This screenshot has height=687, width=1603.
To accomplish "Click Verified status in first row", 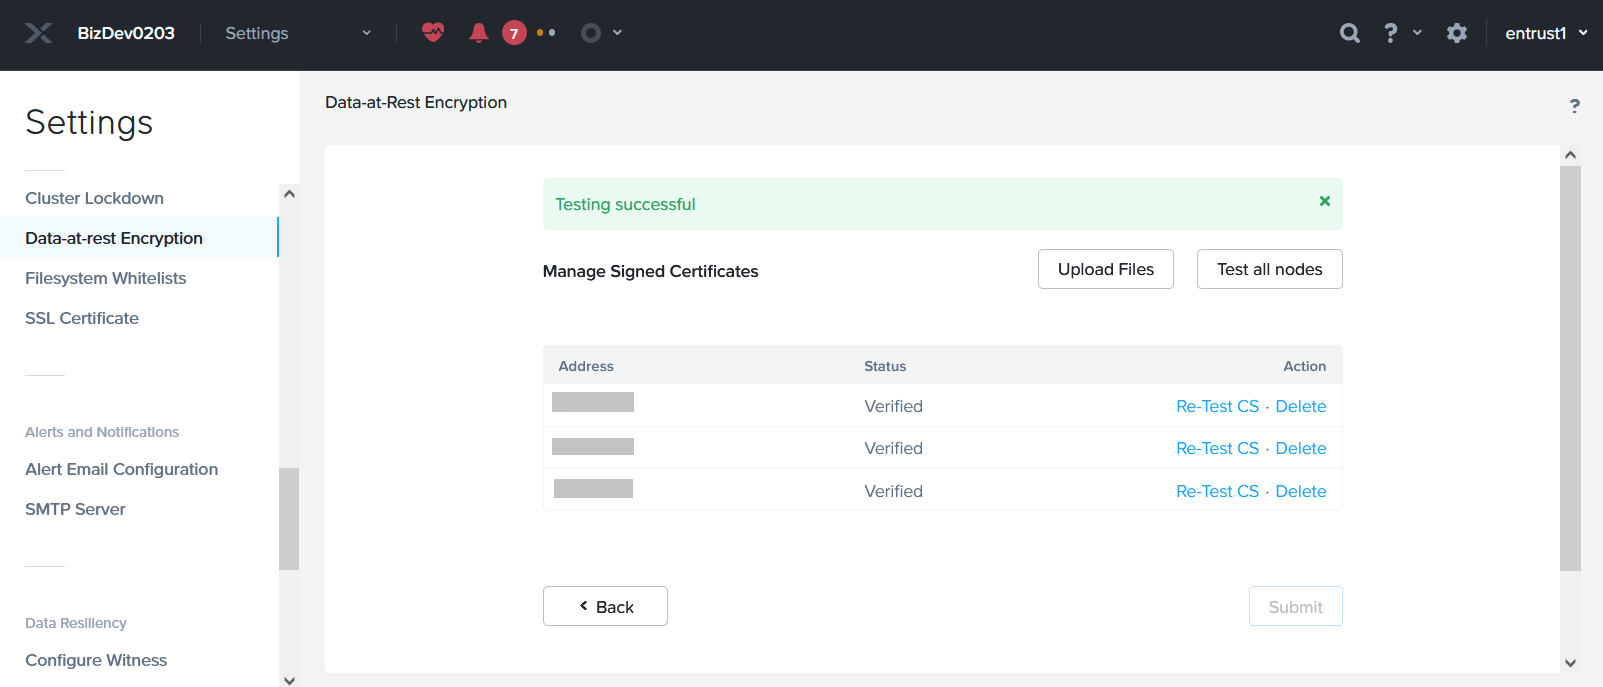I will [893, 406].
